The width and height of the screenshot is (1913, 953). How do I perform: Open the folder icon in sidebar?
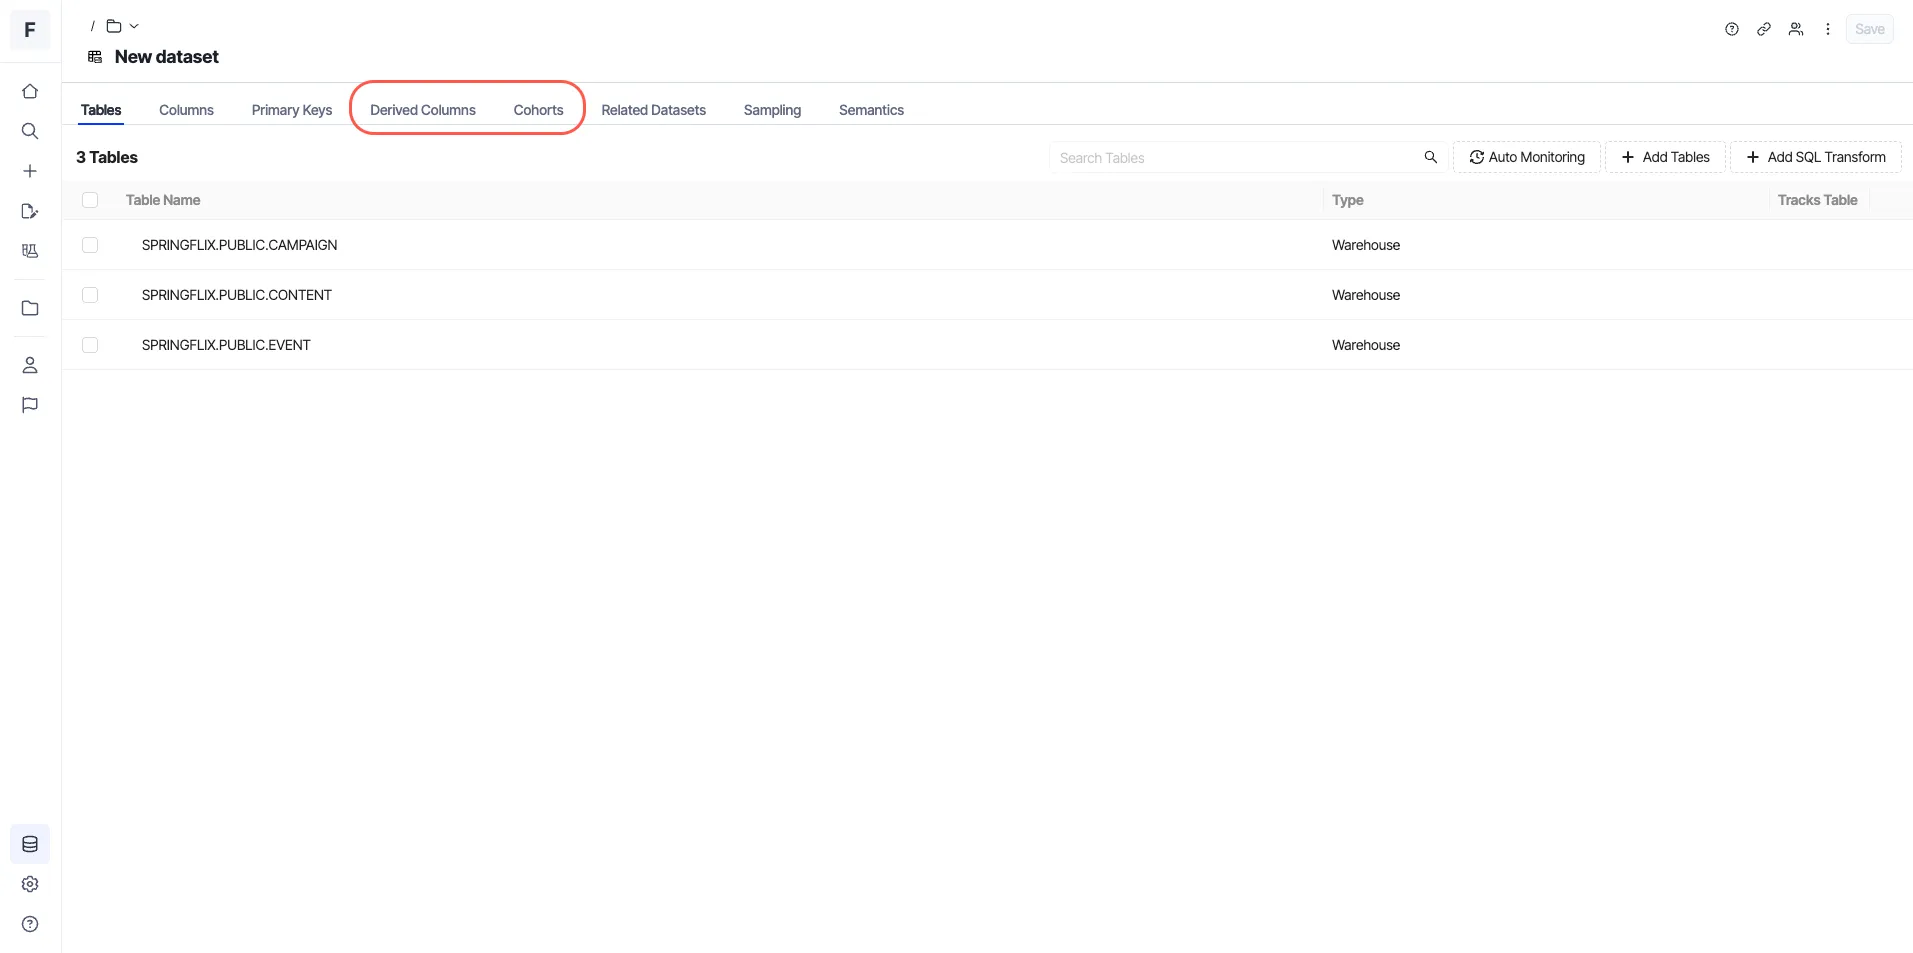coord(30,308)
